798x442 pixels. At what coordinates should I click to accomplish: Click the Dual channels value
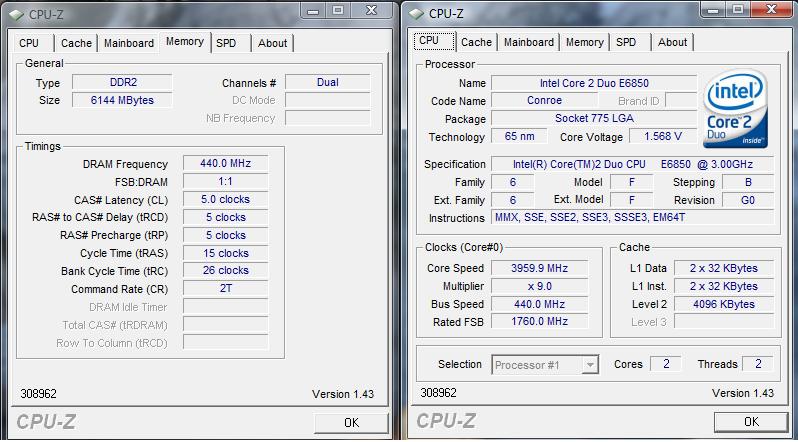pyautogui.click(x=327, y=82)
